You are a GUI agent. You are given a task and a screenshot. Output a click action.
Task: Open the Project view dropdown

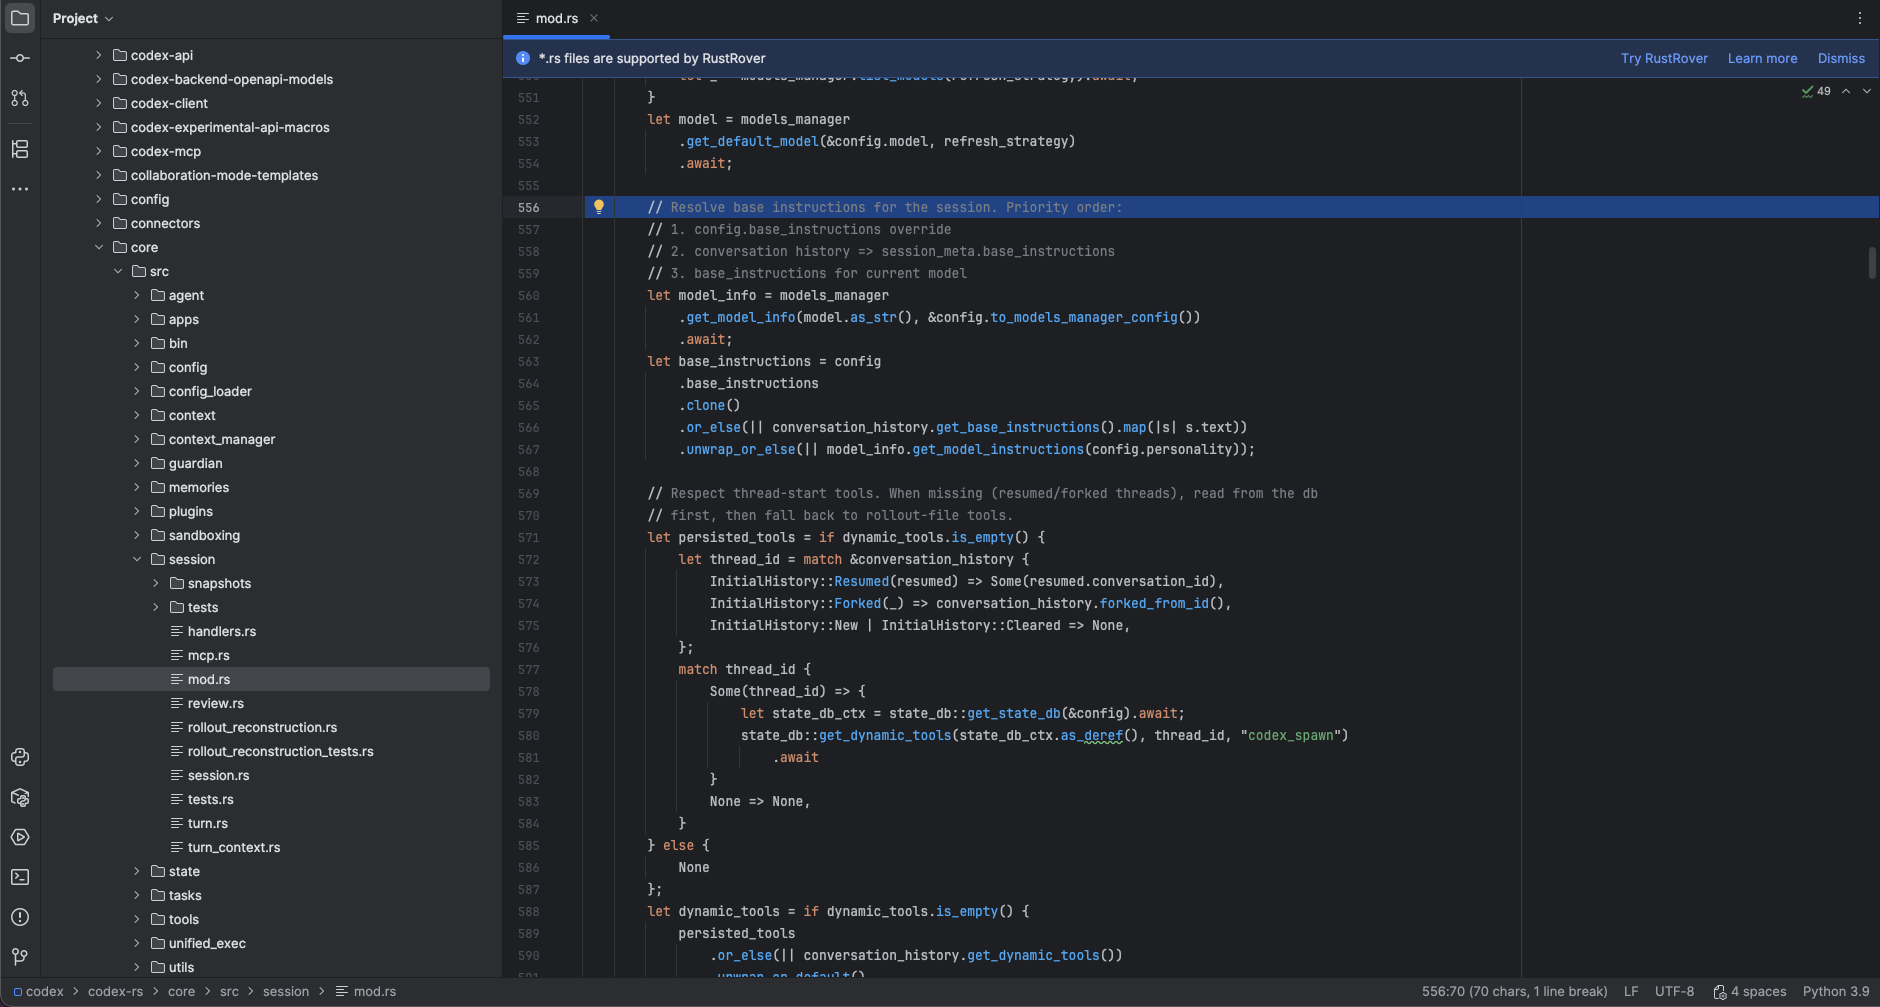(x=83, y=18)
